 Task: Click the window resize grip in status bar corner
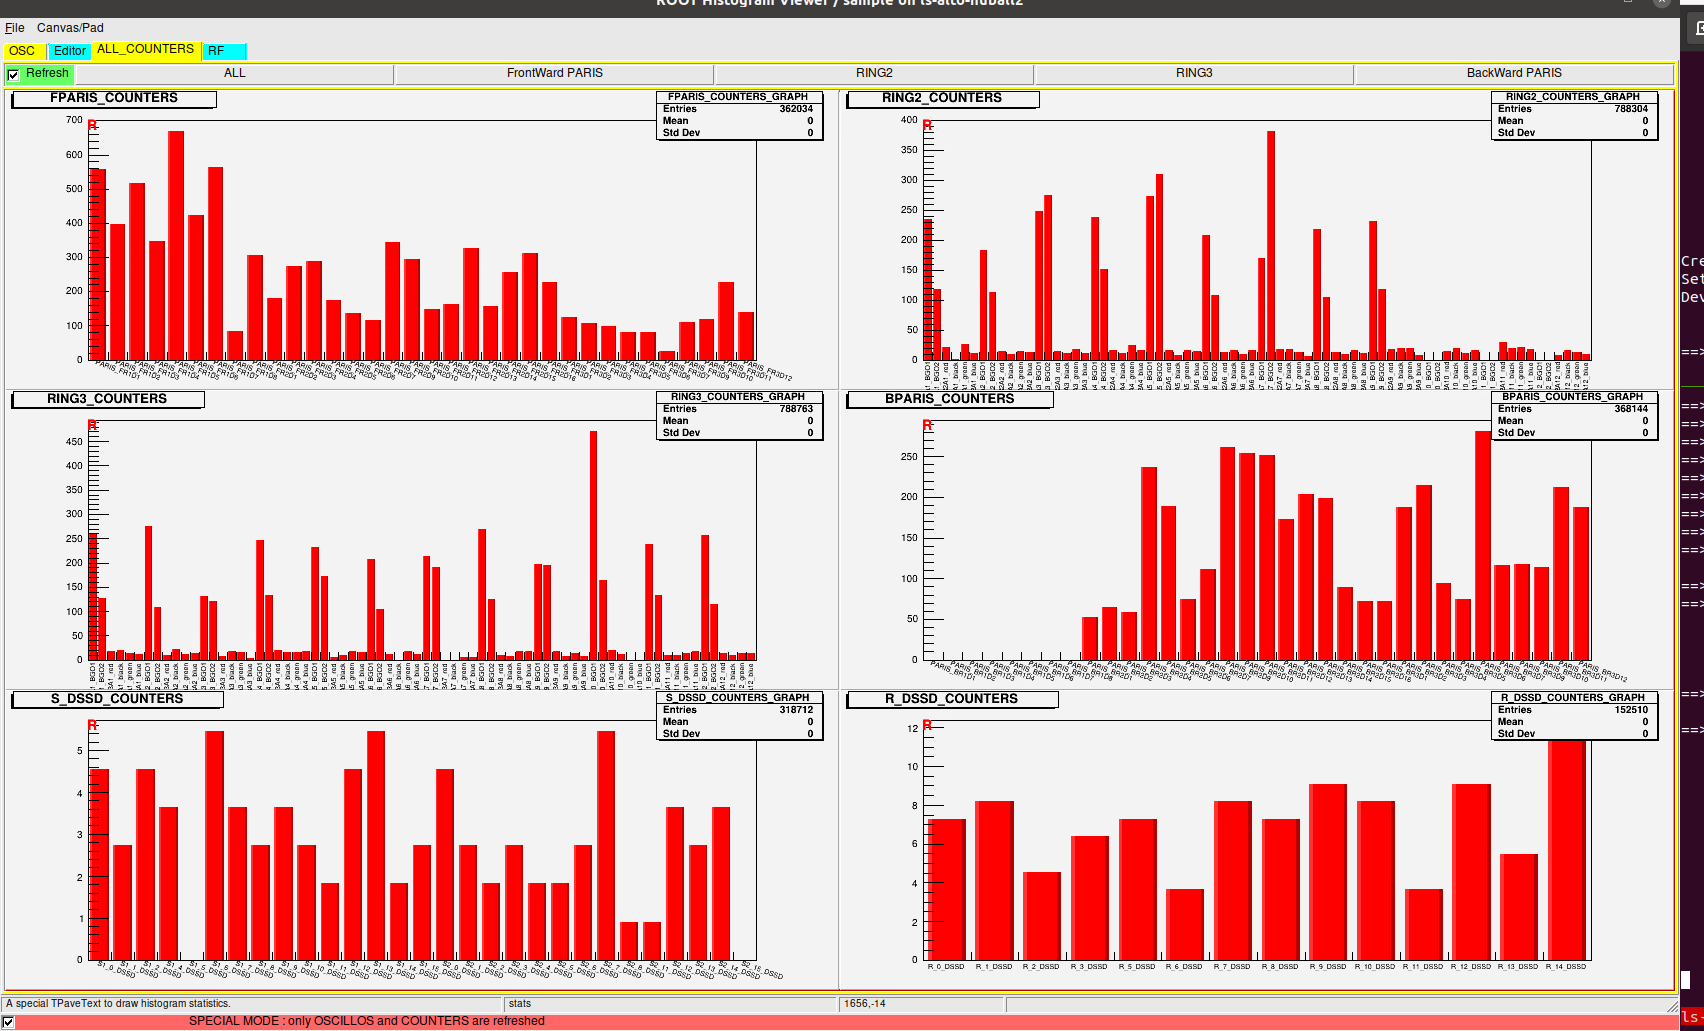pos(1672,1004)
